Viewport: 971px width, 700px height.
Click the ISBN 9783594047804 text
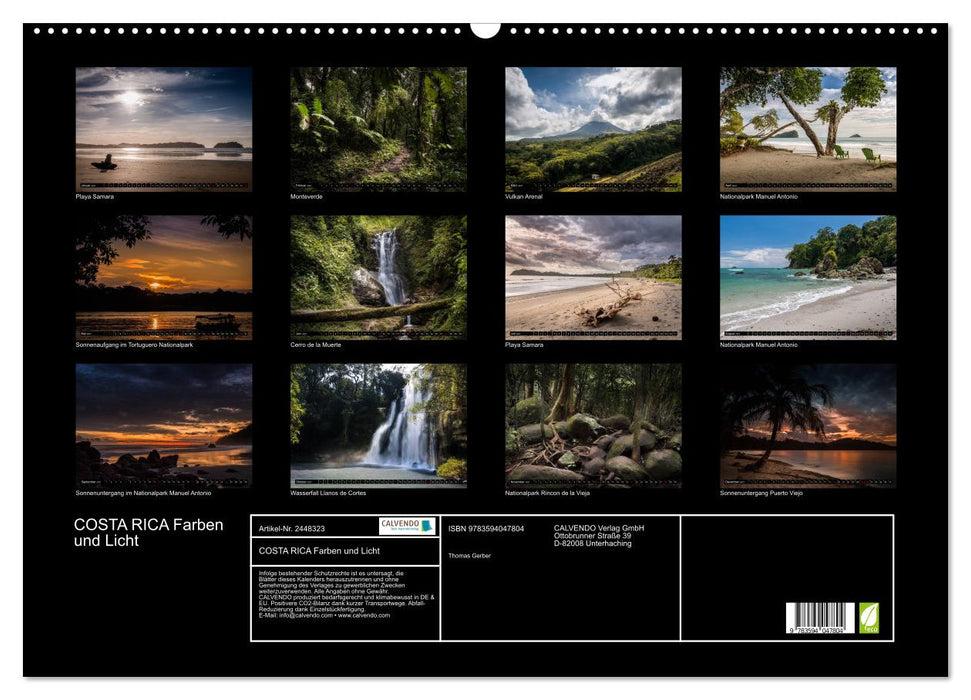[486, 528]
